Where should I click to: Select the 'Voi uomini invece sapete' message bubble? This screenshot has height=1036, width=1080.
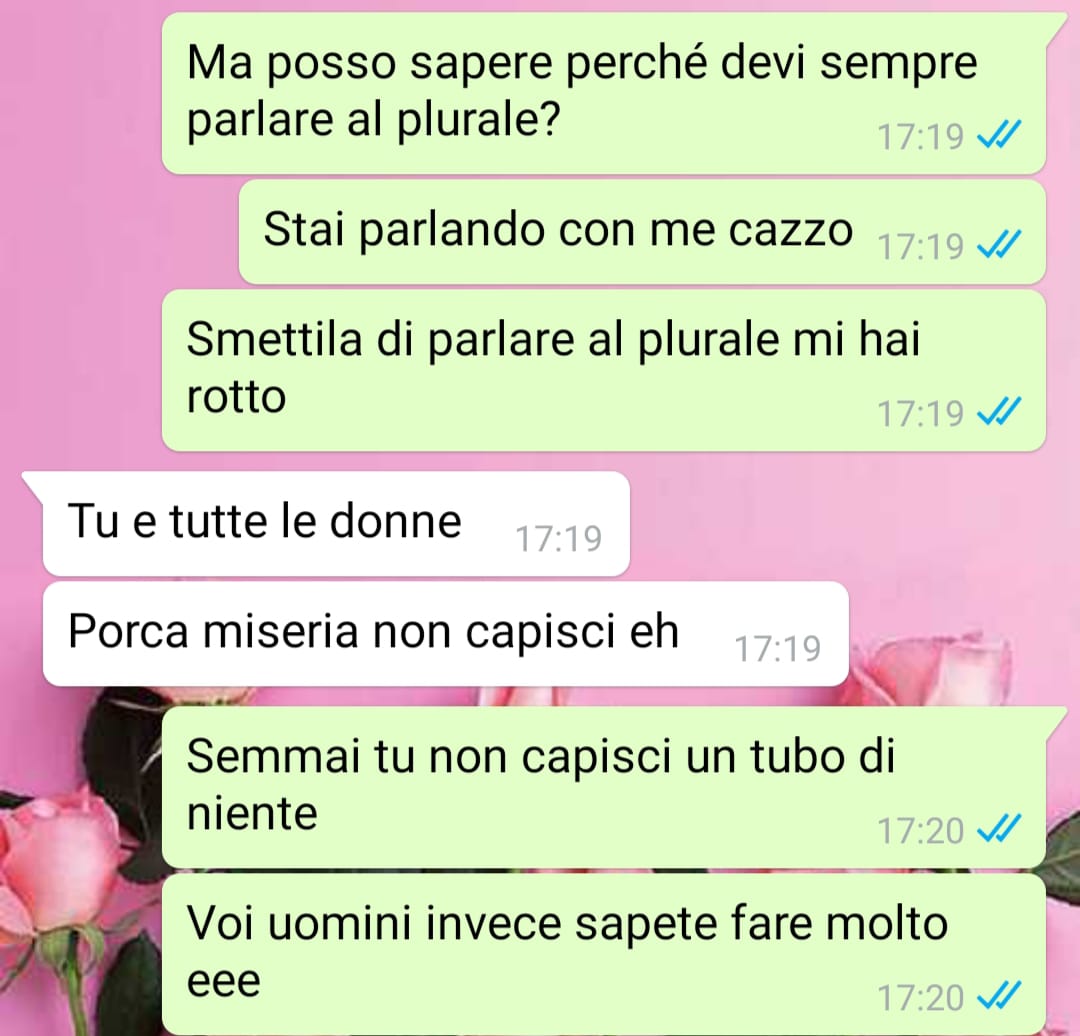point(604,955)
